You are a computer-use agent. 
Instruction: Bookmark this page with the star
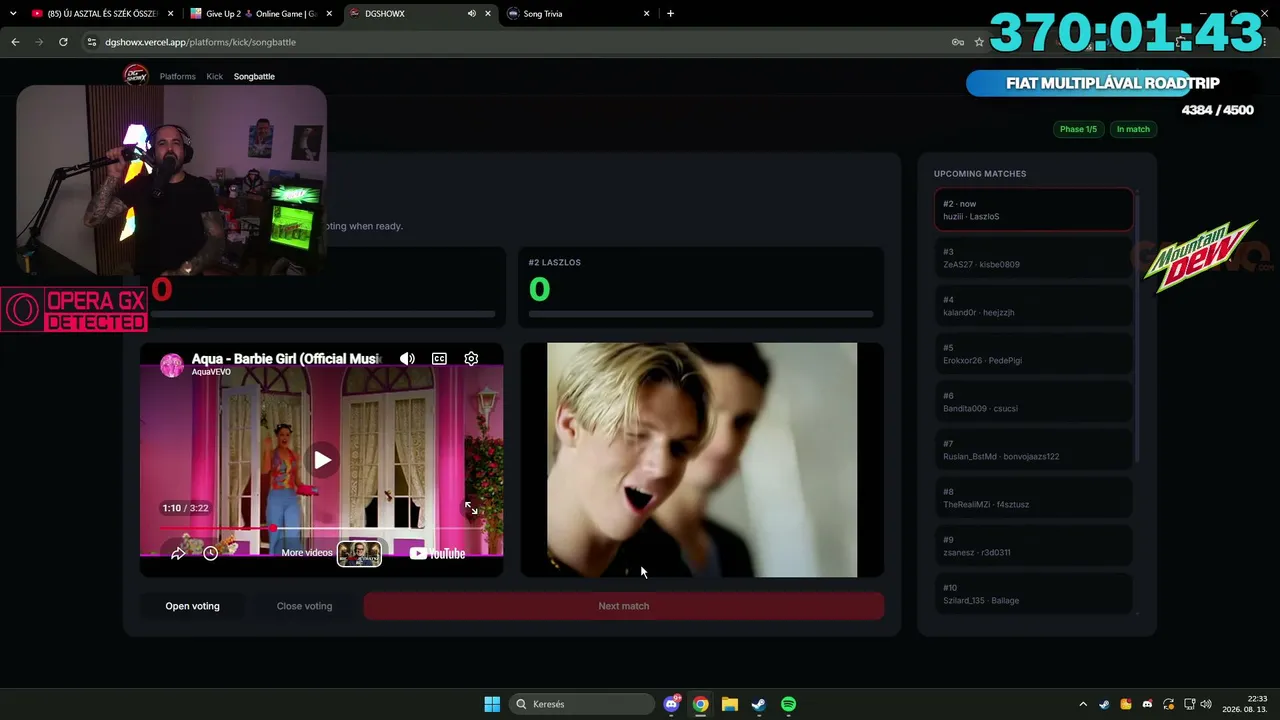(x=979, y=42)
